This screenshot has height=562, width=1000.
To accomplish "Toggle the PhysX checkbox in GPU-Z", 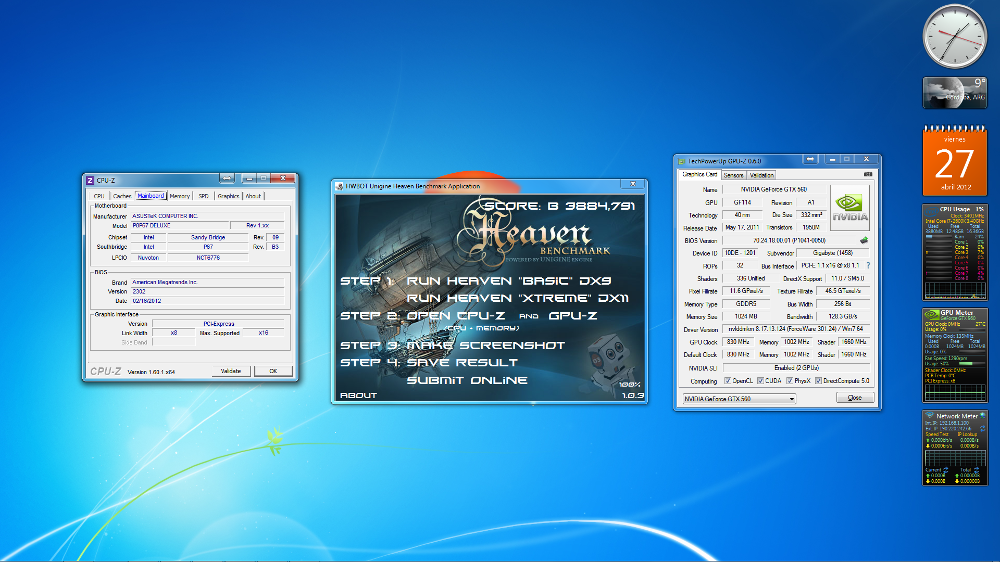I will [789, 381].
